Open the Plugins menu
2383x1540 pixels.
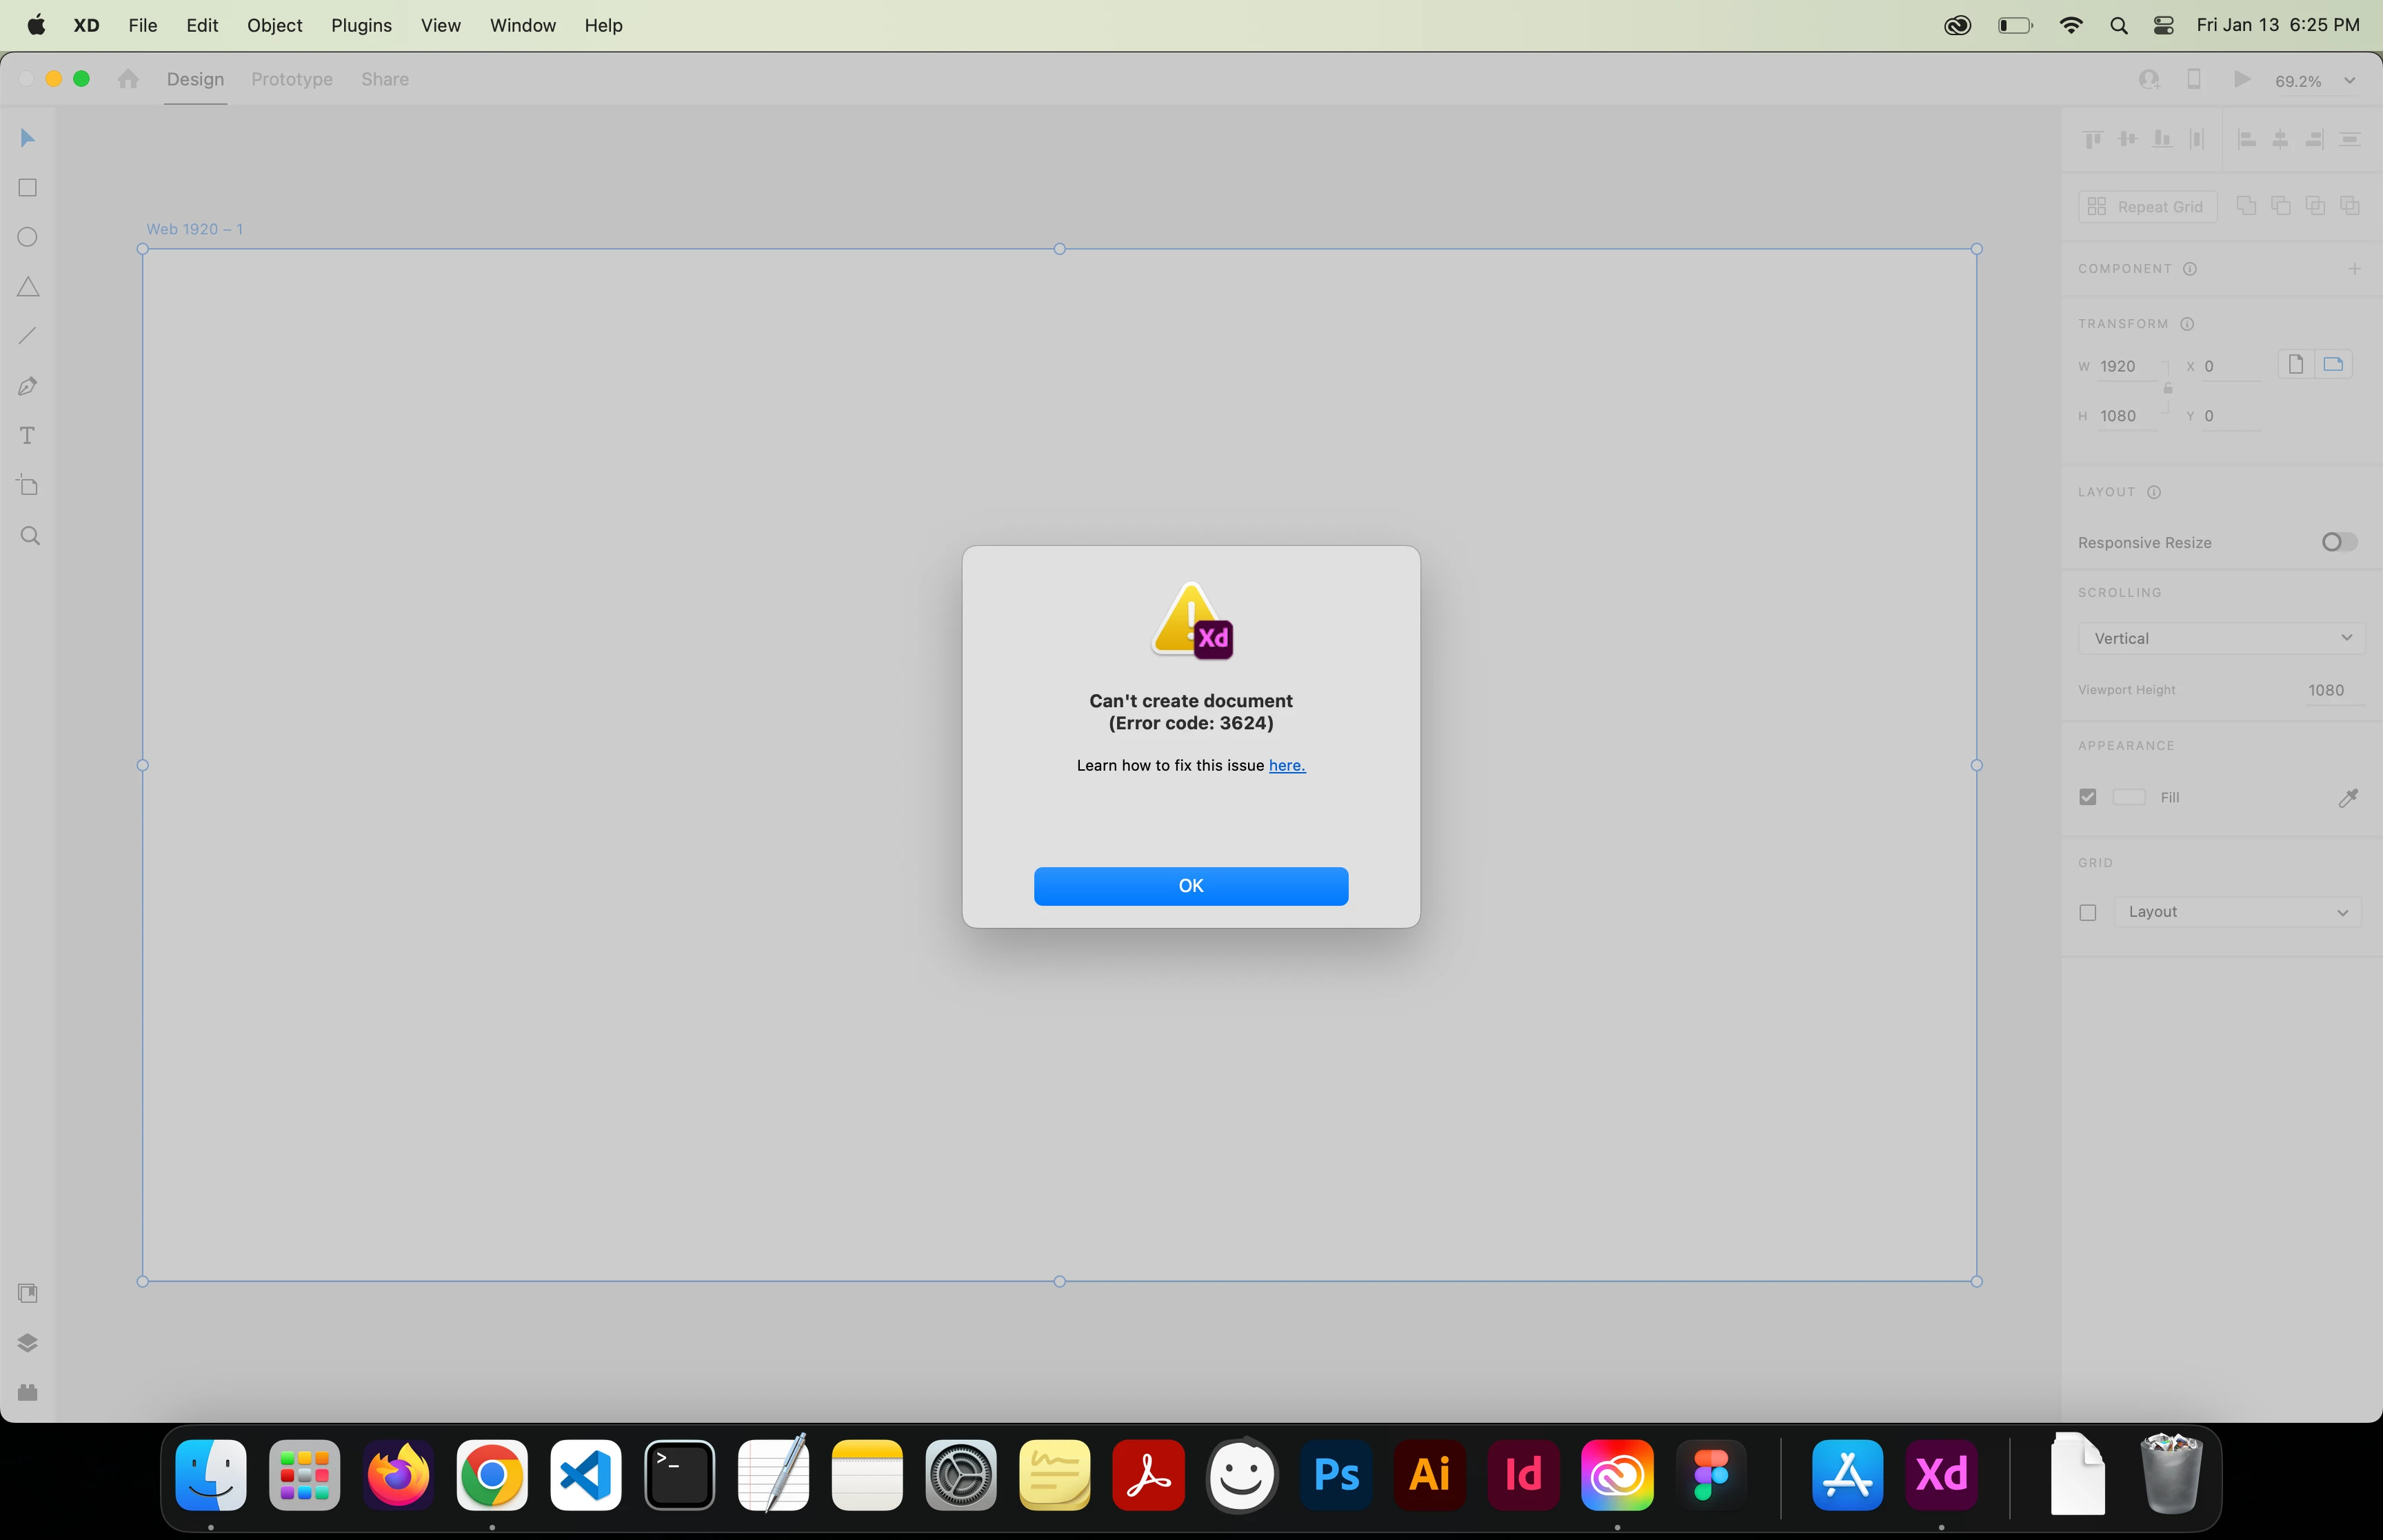(361, 25)
